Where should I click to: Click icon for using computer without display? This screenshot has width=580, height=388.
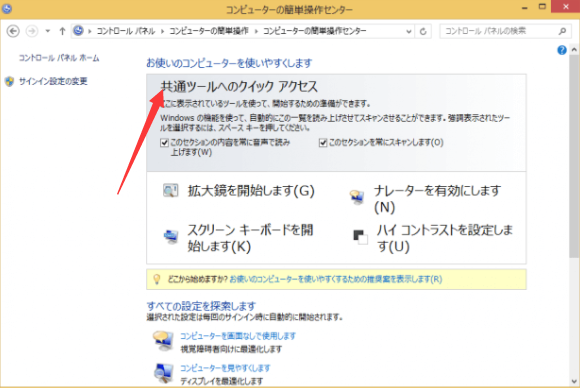(163, 341)
